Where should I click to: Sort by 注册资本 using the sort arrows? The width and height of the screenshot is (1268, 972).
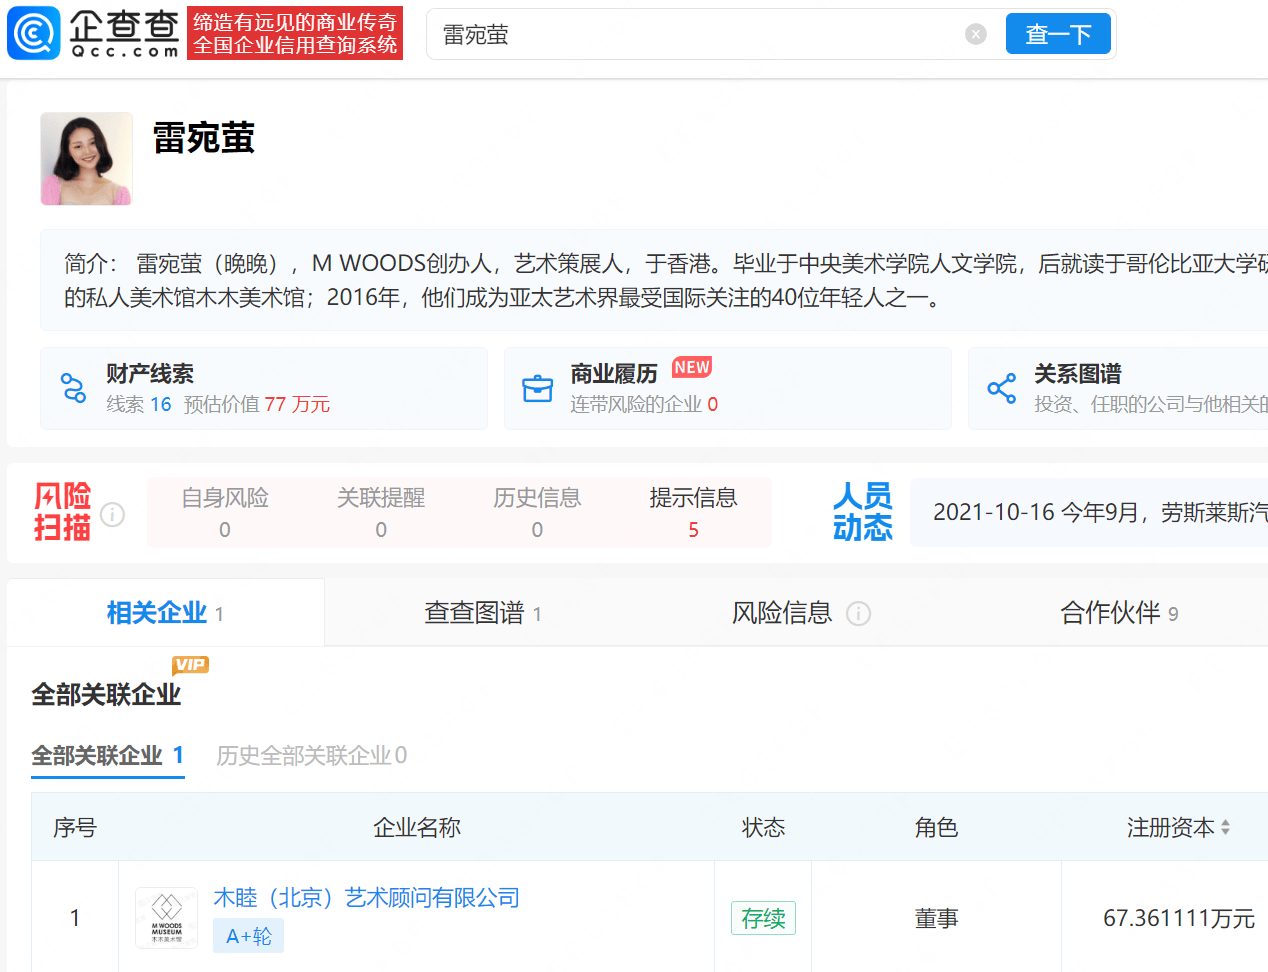click(1226, 828)
